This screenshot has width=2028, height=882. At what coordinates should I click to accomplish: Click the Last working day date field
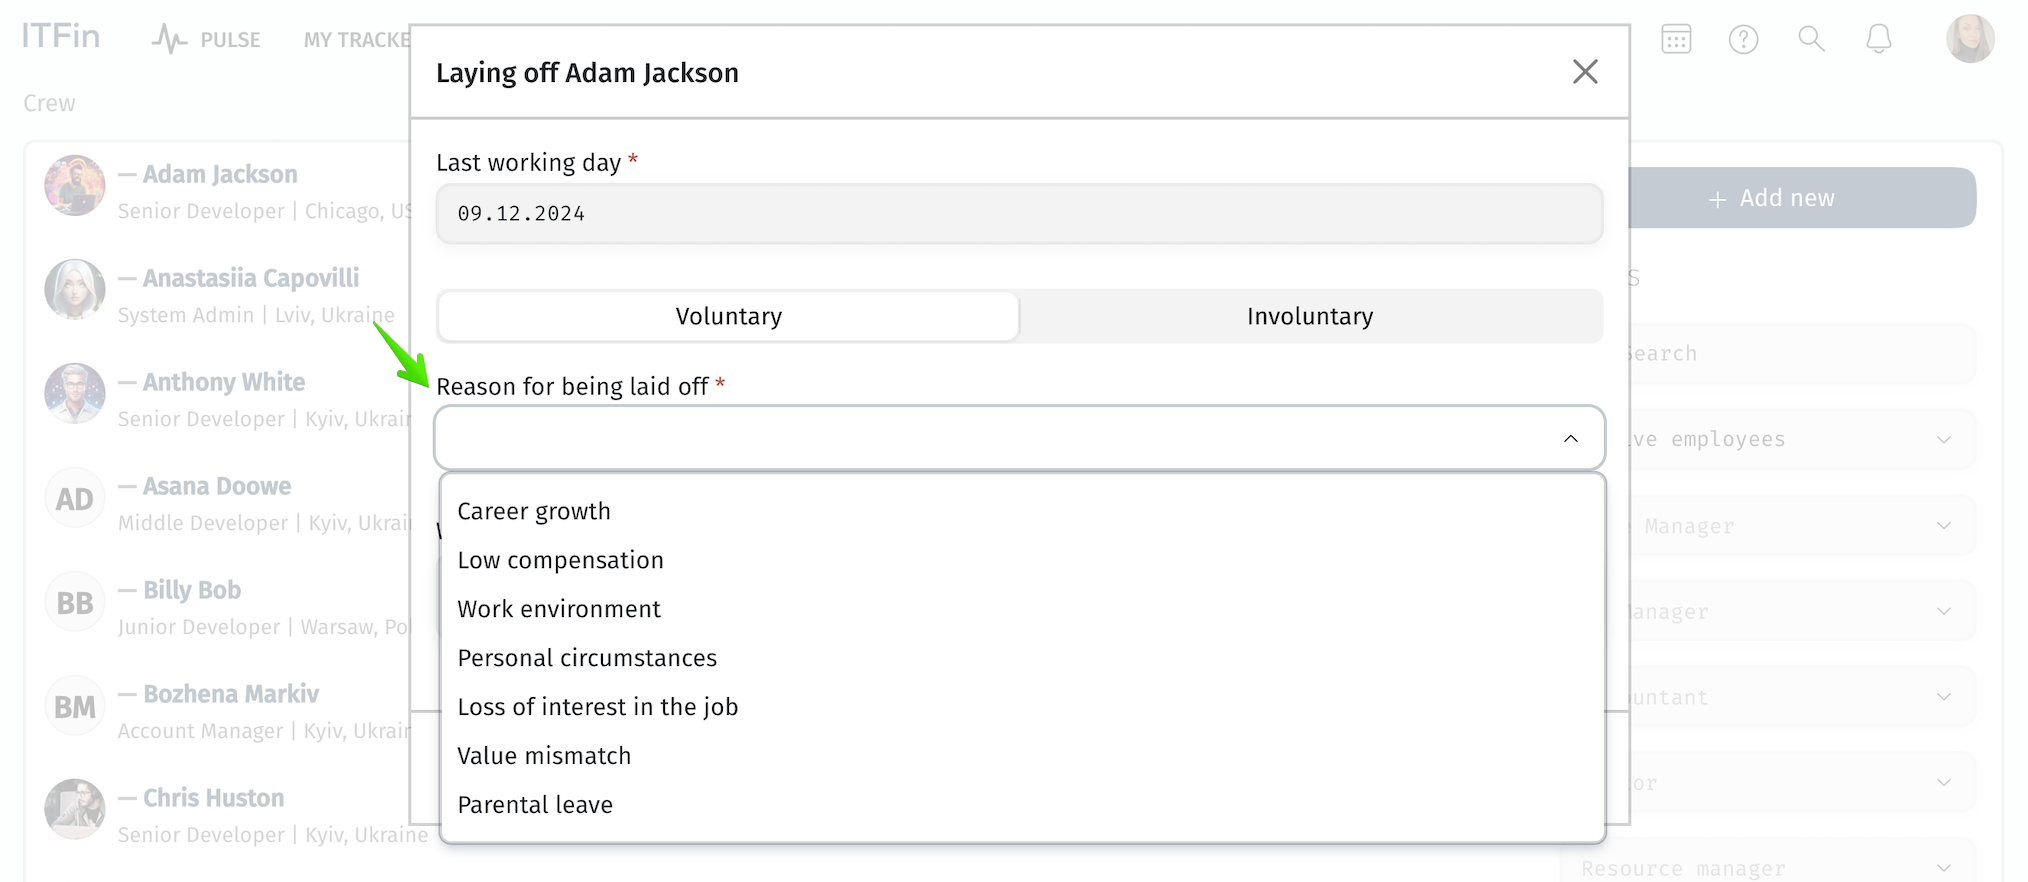coord(1019,213)
